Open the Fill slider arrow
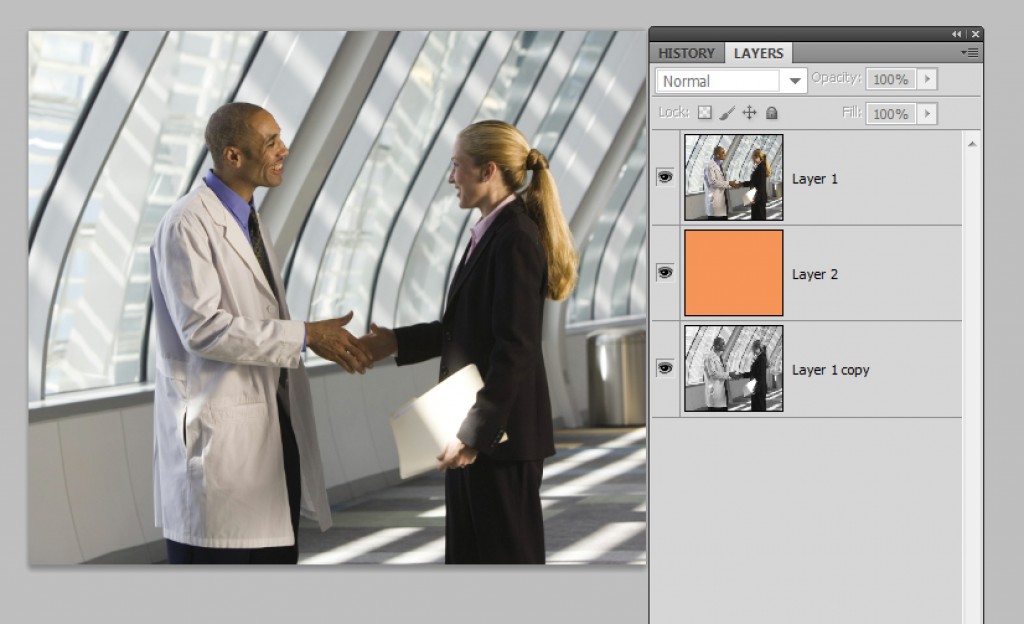1024x624 pixels. coord(928,113)
